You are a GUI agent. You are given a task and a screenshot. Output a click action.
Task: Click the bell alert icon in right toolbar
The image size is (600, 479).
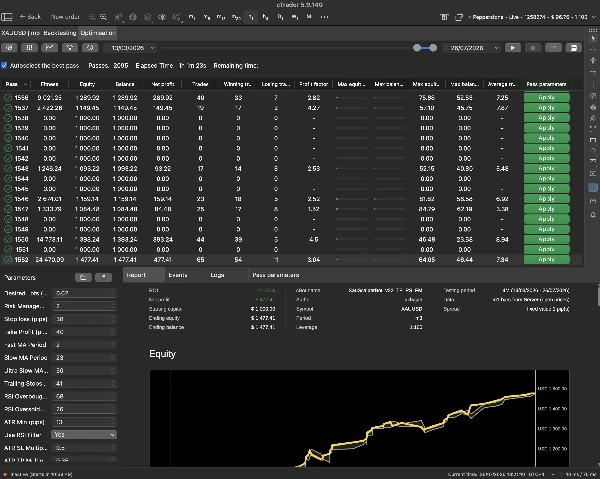593,215
